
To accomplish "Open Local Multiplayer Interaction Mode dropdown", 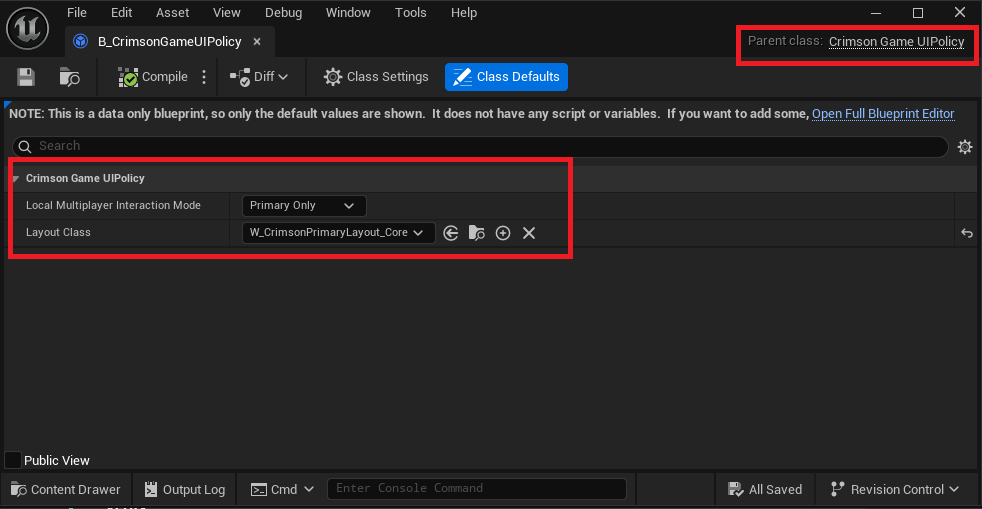I will [x=304, y=205].
